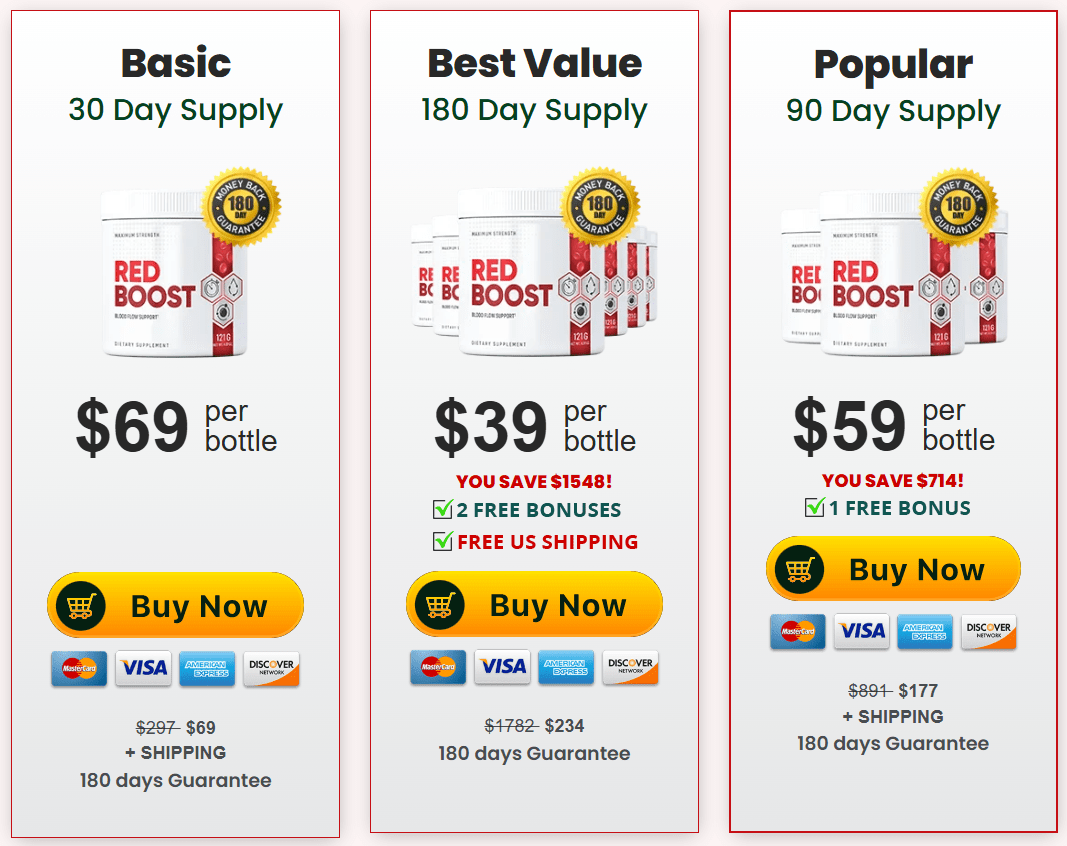Click the Buy Now button for Best Value plan
This screenshot has width=1067, height=846.
(x=534, y=605)
